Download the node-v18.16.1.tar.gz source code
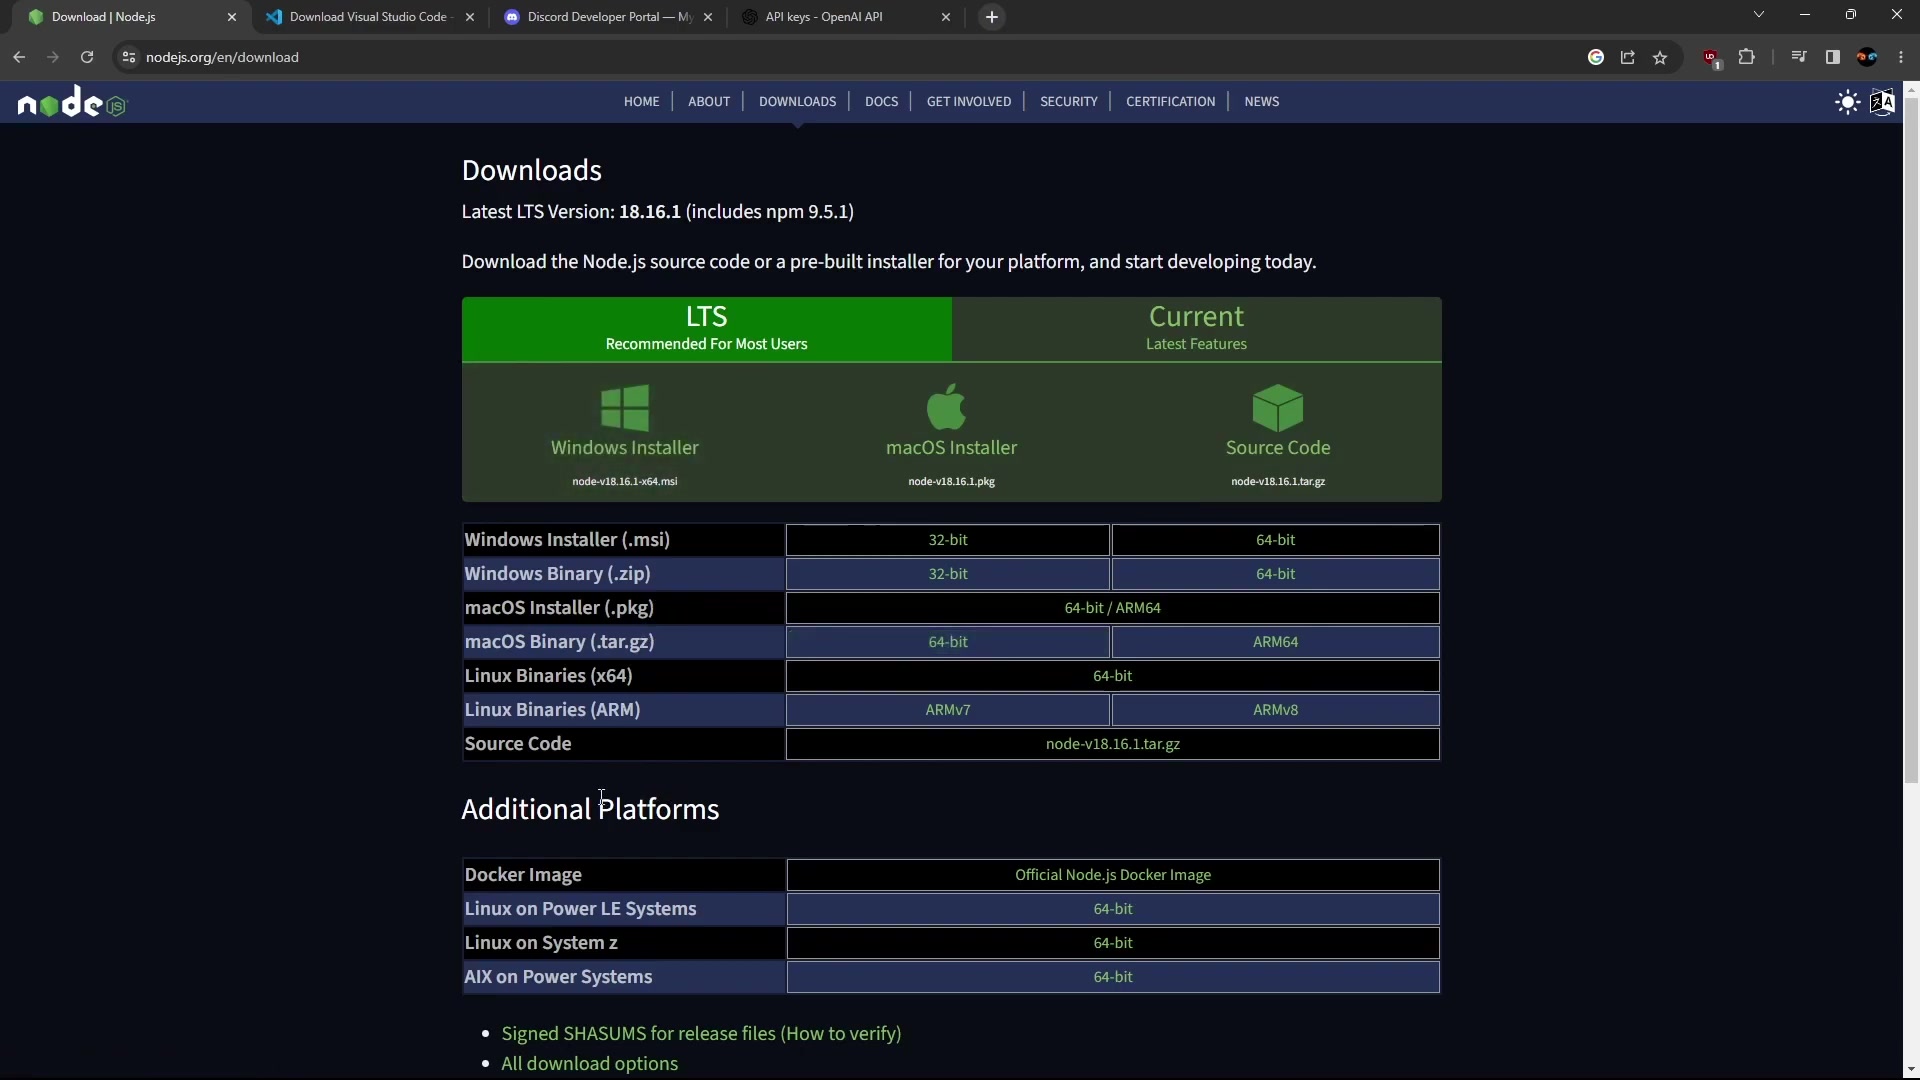 [1112, 744]
